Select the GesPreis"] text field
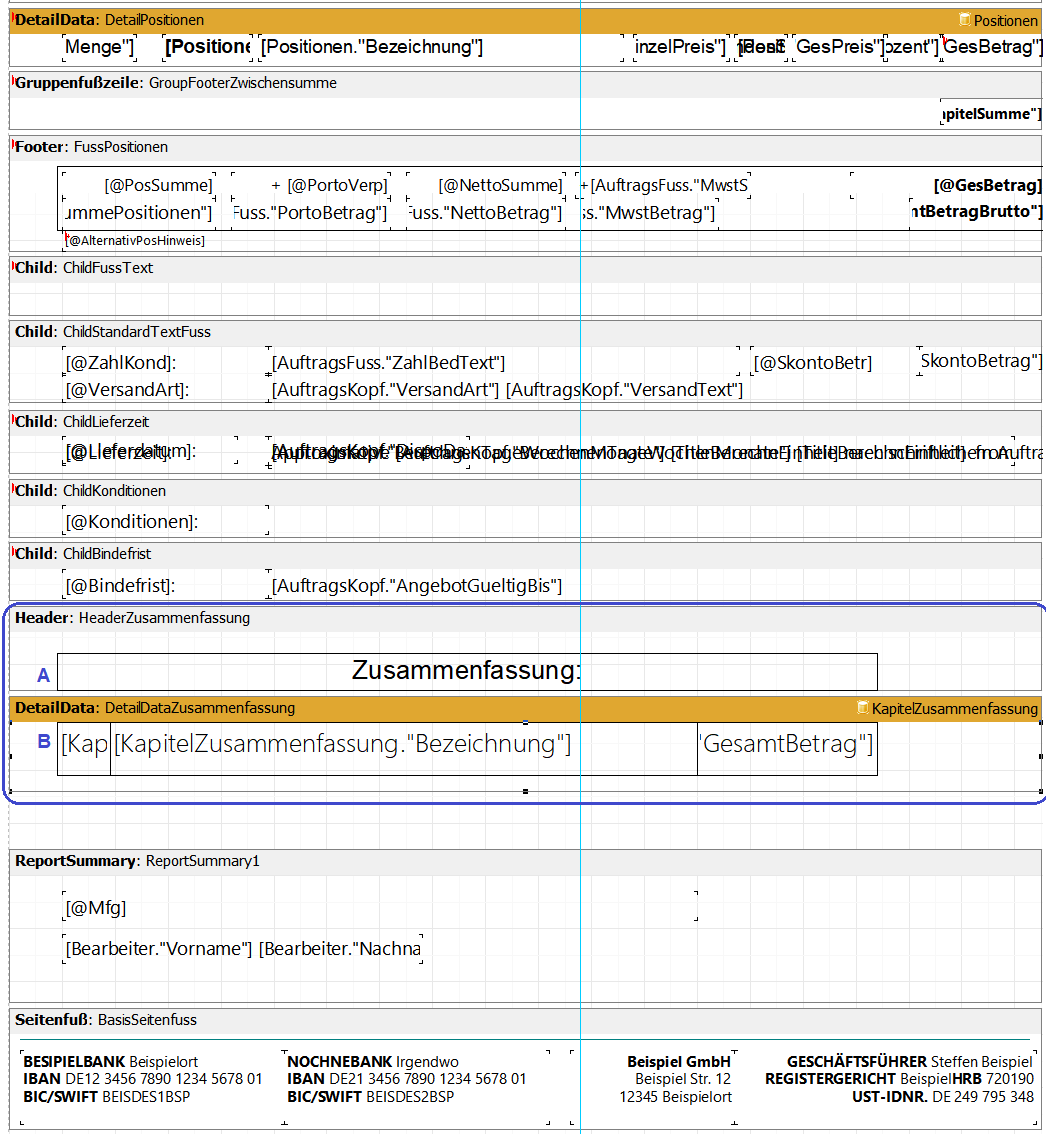 [839, 47]
